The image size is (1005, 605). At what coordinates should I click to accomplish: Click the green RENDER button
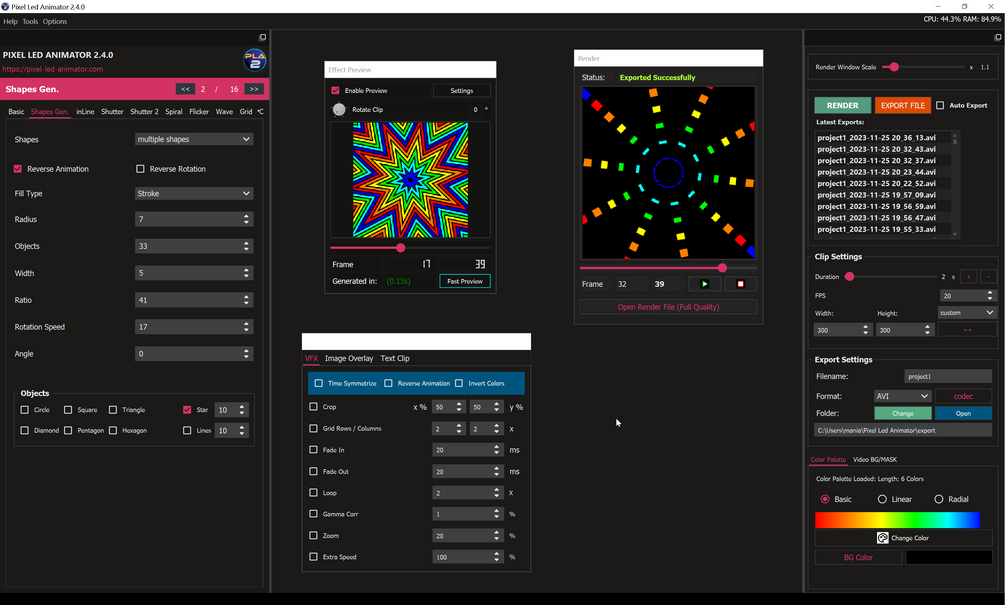pos(842,105)
